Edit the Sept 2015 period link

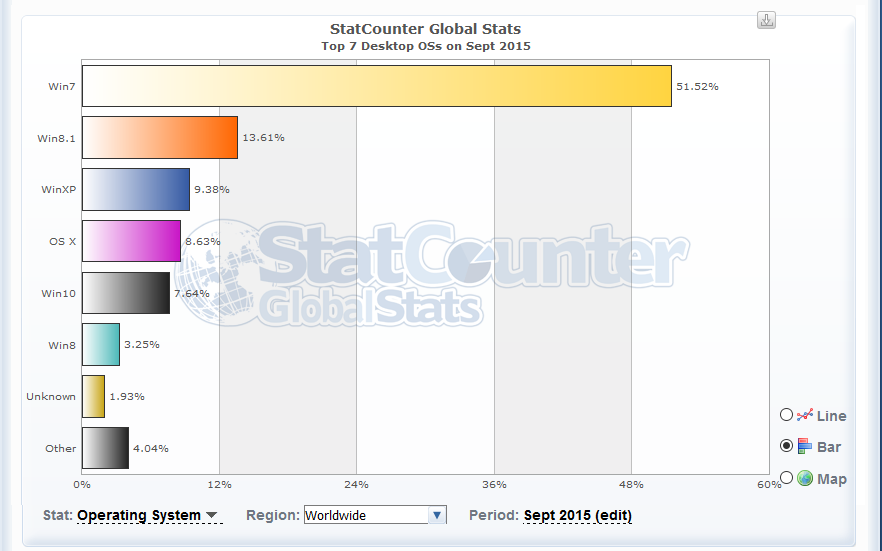tap(578, 516)
